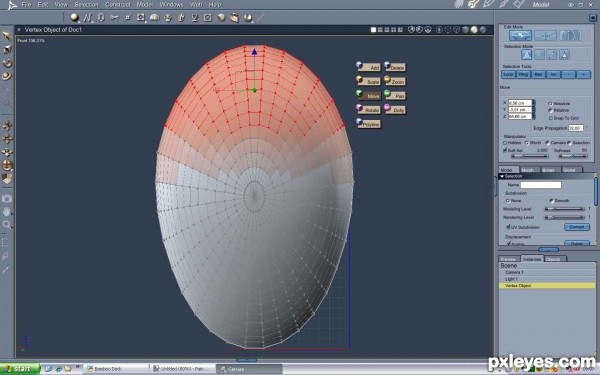Open the Selection menu
This screenshot has height=375, width=600.
(x=86, y=5)
